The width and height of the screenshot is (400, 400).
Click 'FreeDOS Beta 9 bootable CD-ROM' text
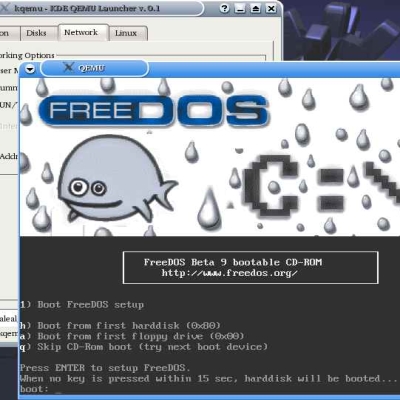pyautogui.click(x=233, y=262)
